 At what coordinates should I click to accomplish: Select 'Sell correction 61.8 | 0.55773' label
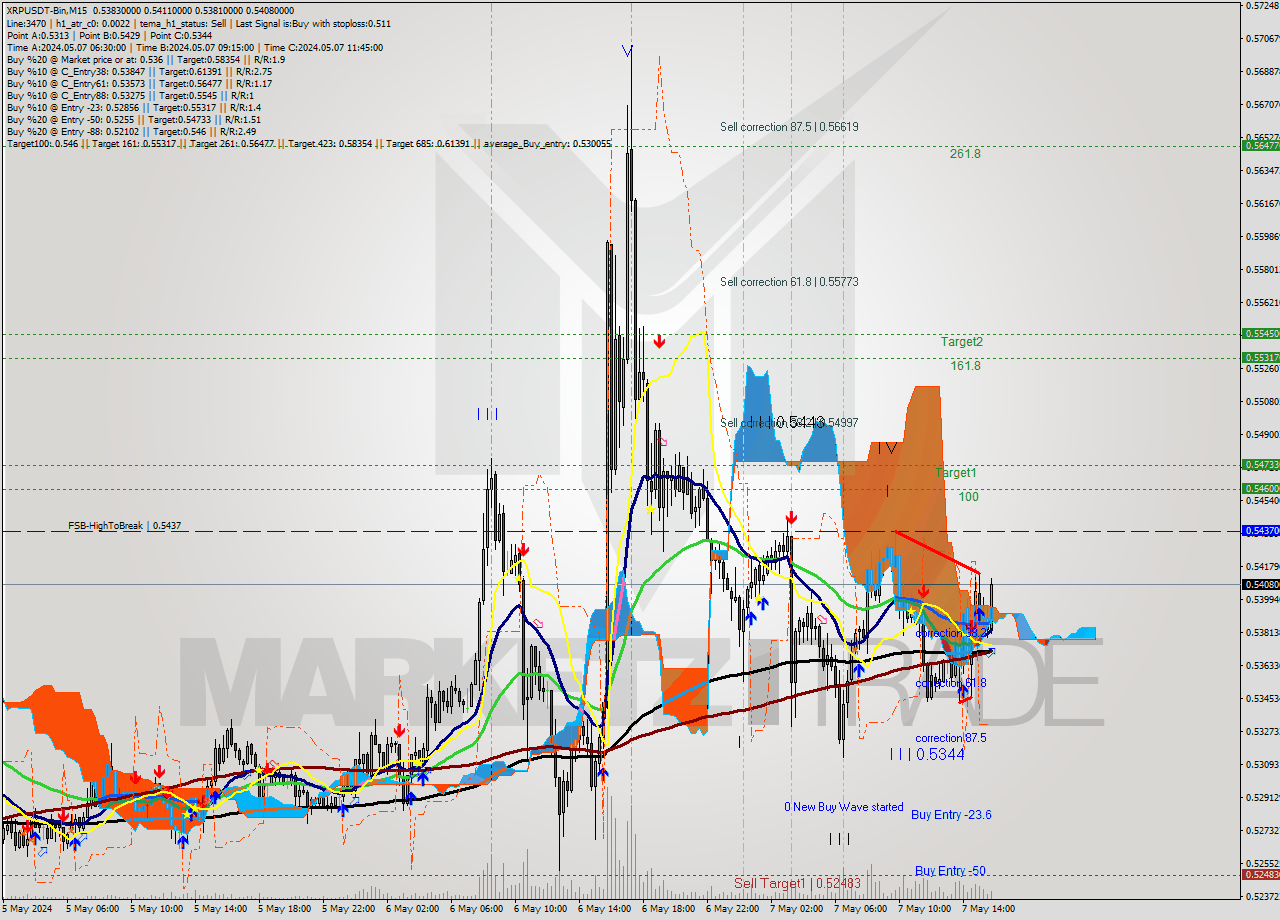[x=789, y=282]
